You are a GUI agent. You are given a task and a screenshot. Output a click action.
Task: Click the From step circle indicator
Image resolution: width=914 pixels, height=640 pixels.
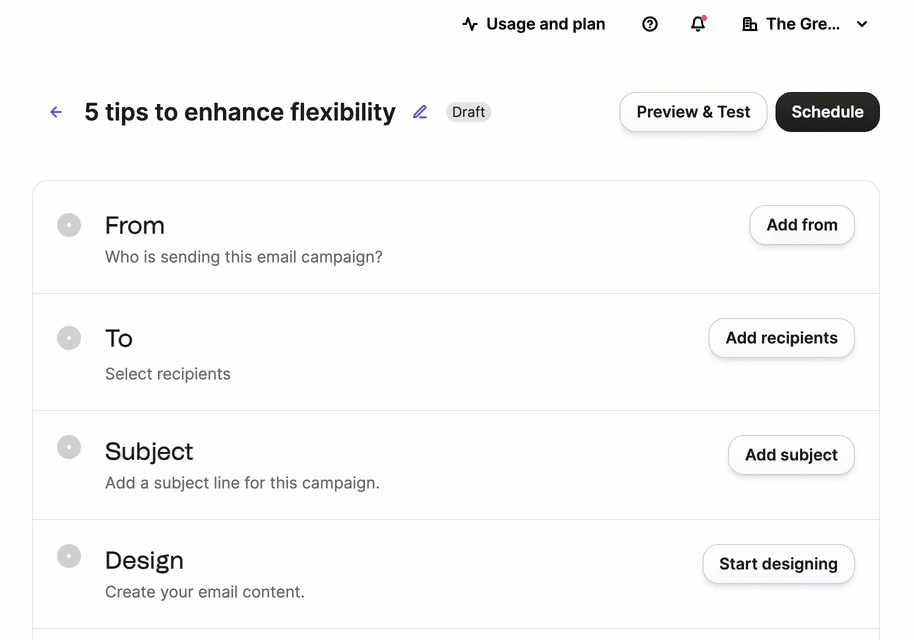(x=69, y=225)
